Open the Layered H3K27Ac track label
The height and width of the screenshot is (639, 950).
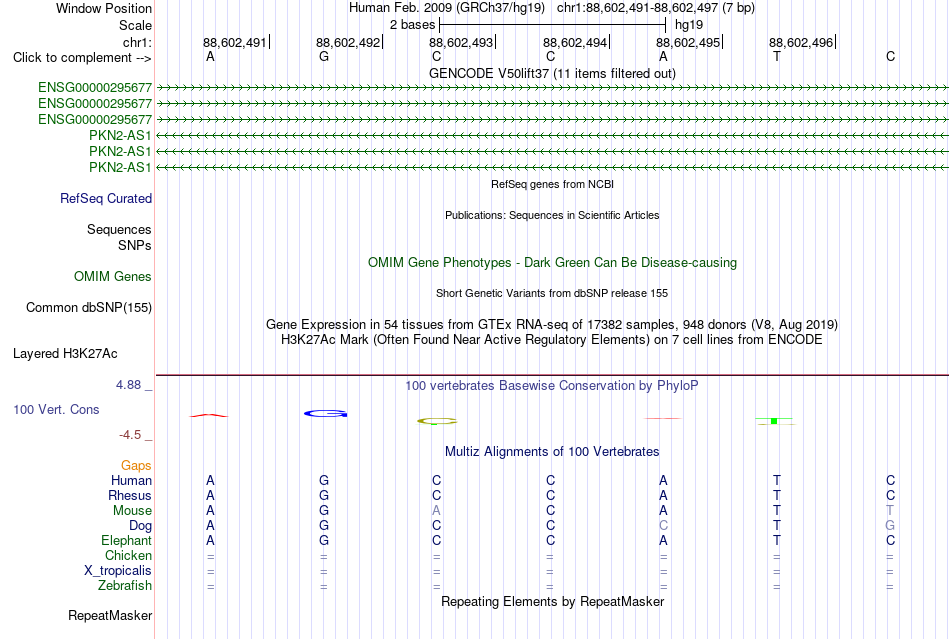click(x=65, y=354)
